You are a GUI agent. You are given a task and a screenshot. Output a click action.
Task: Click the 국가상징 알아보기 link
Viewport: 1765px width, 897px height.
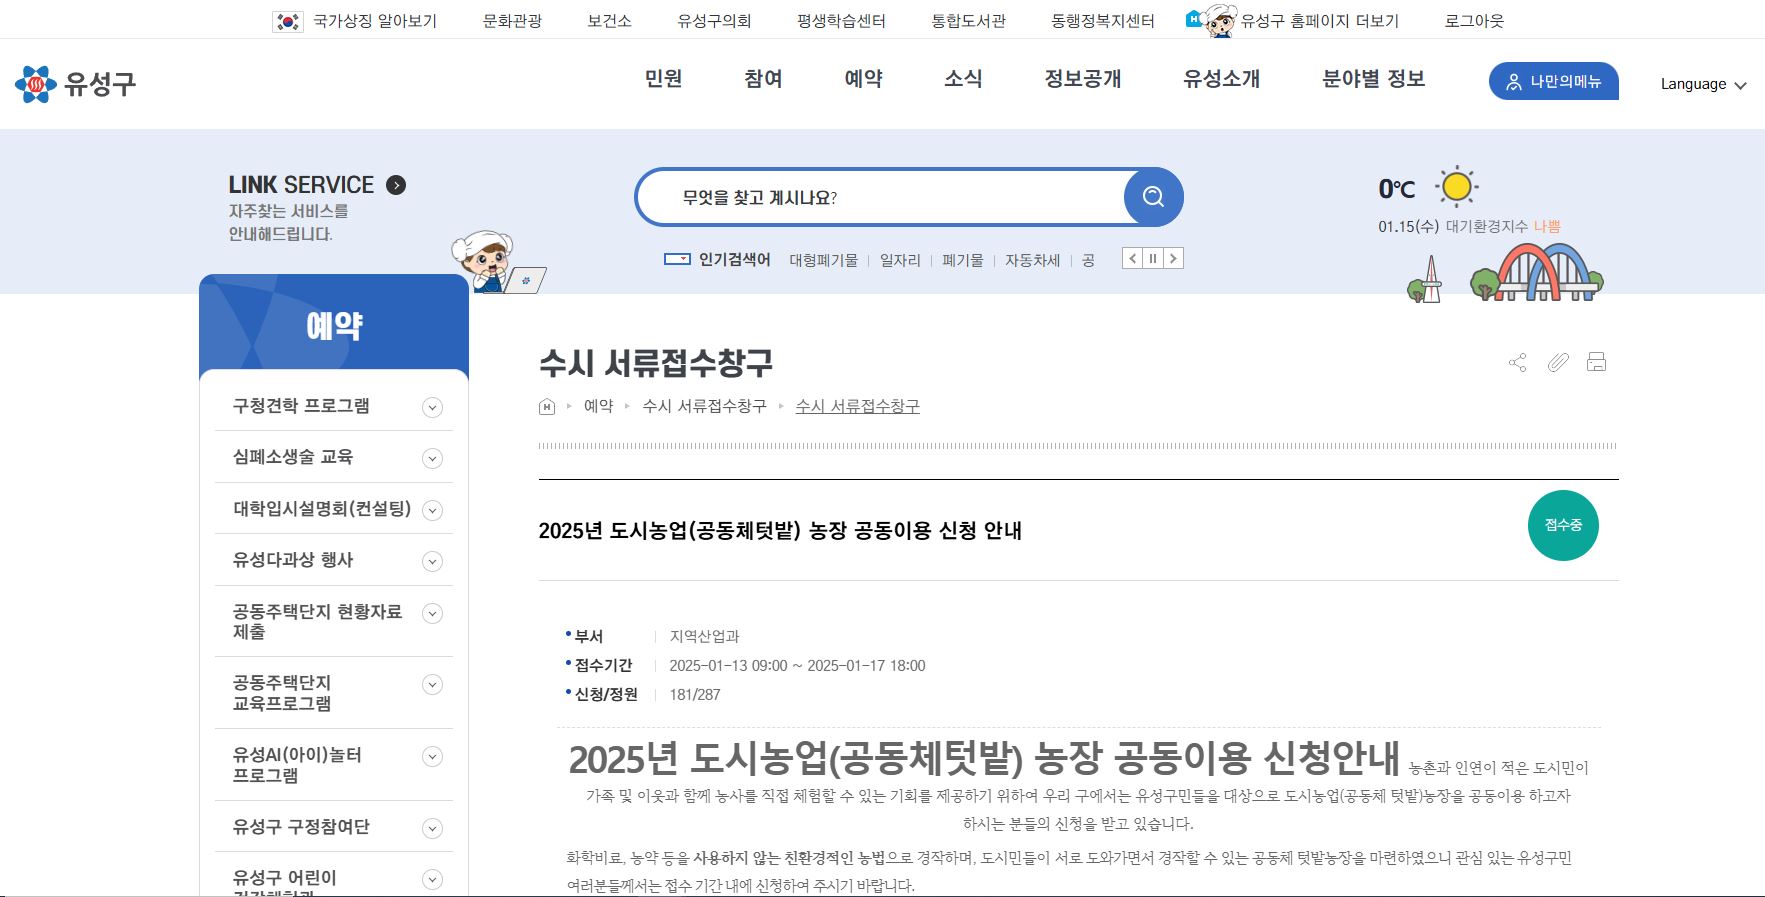tap(374, 21)
